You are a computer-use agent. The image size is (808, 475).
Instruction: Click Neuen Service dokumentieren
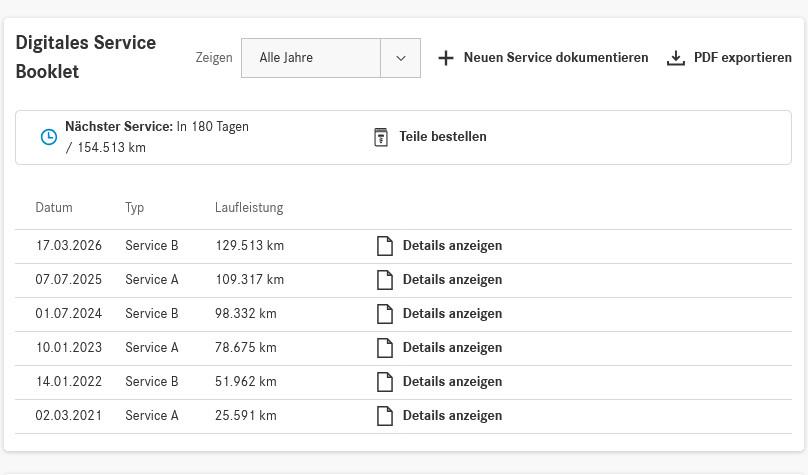[x=556, y=57]
